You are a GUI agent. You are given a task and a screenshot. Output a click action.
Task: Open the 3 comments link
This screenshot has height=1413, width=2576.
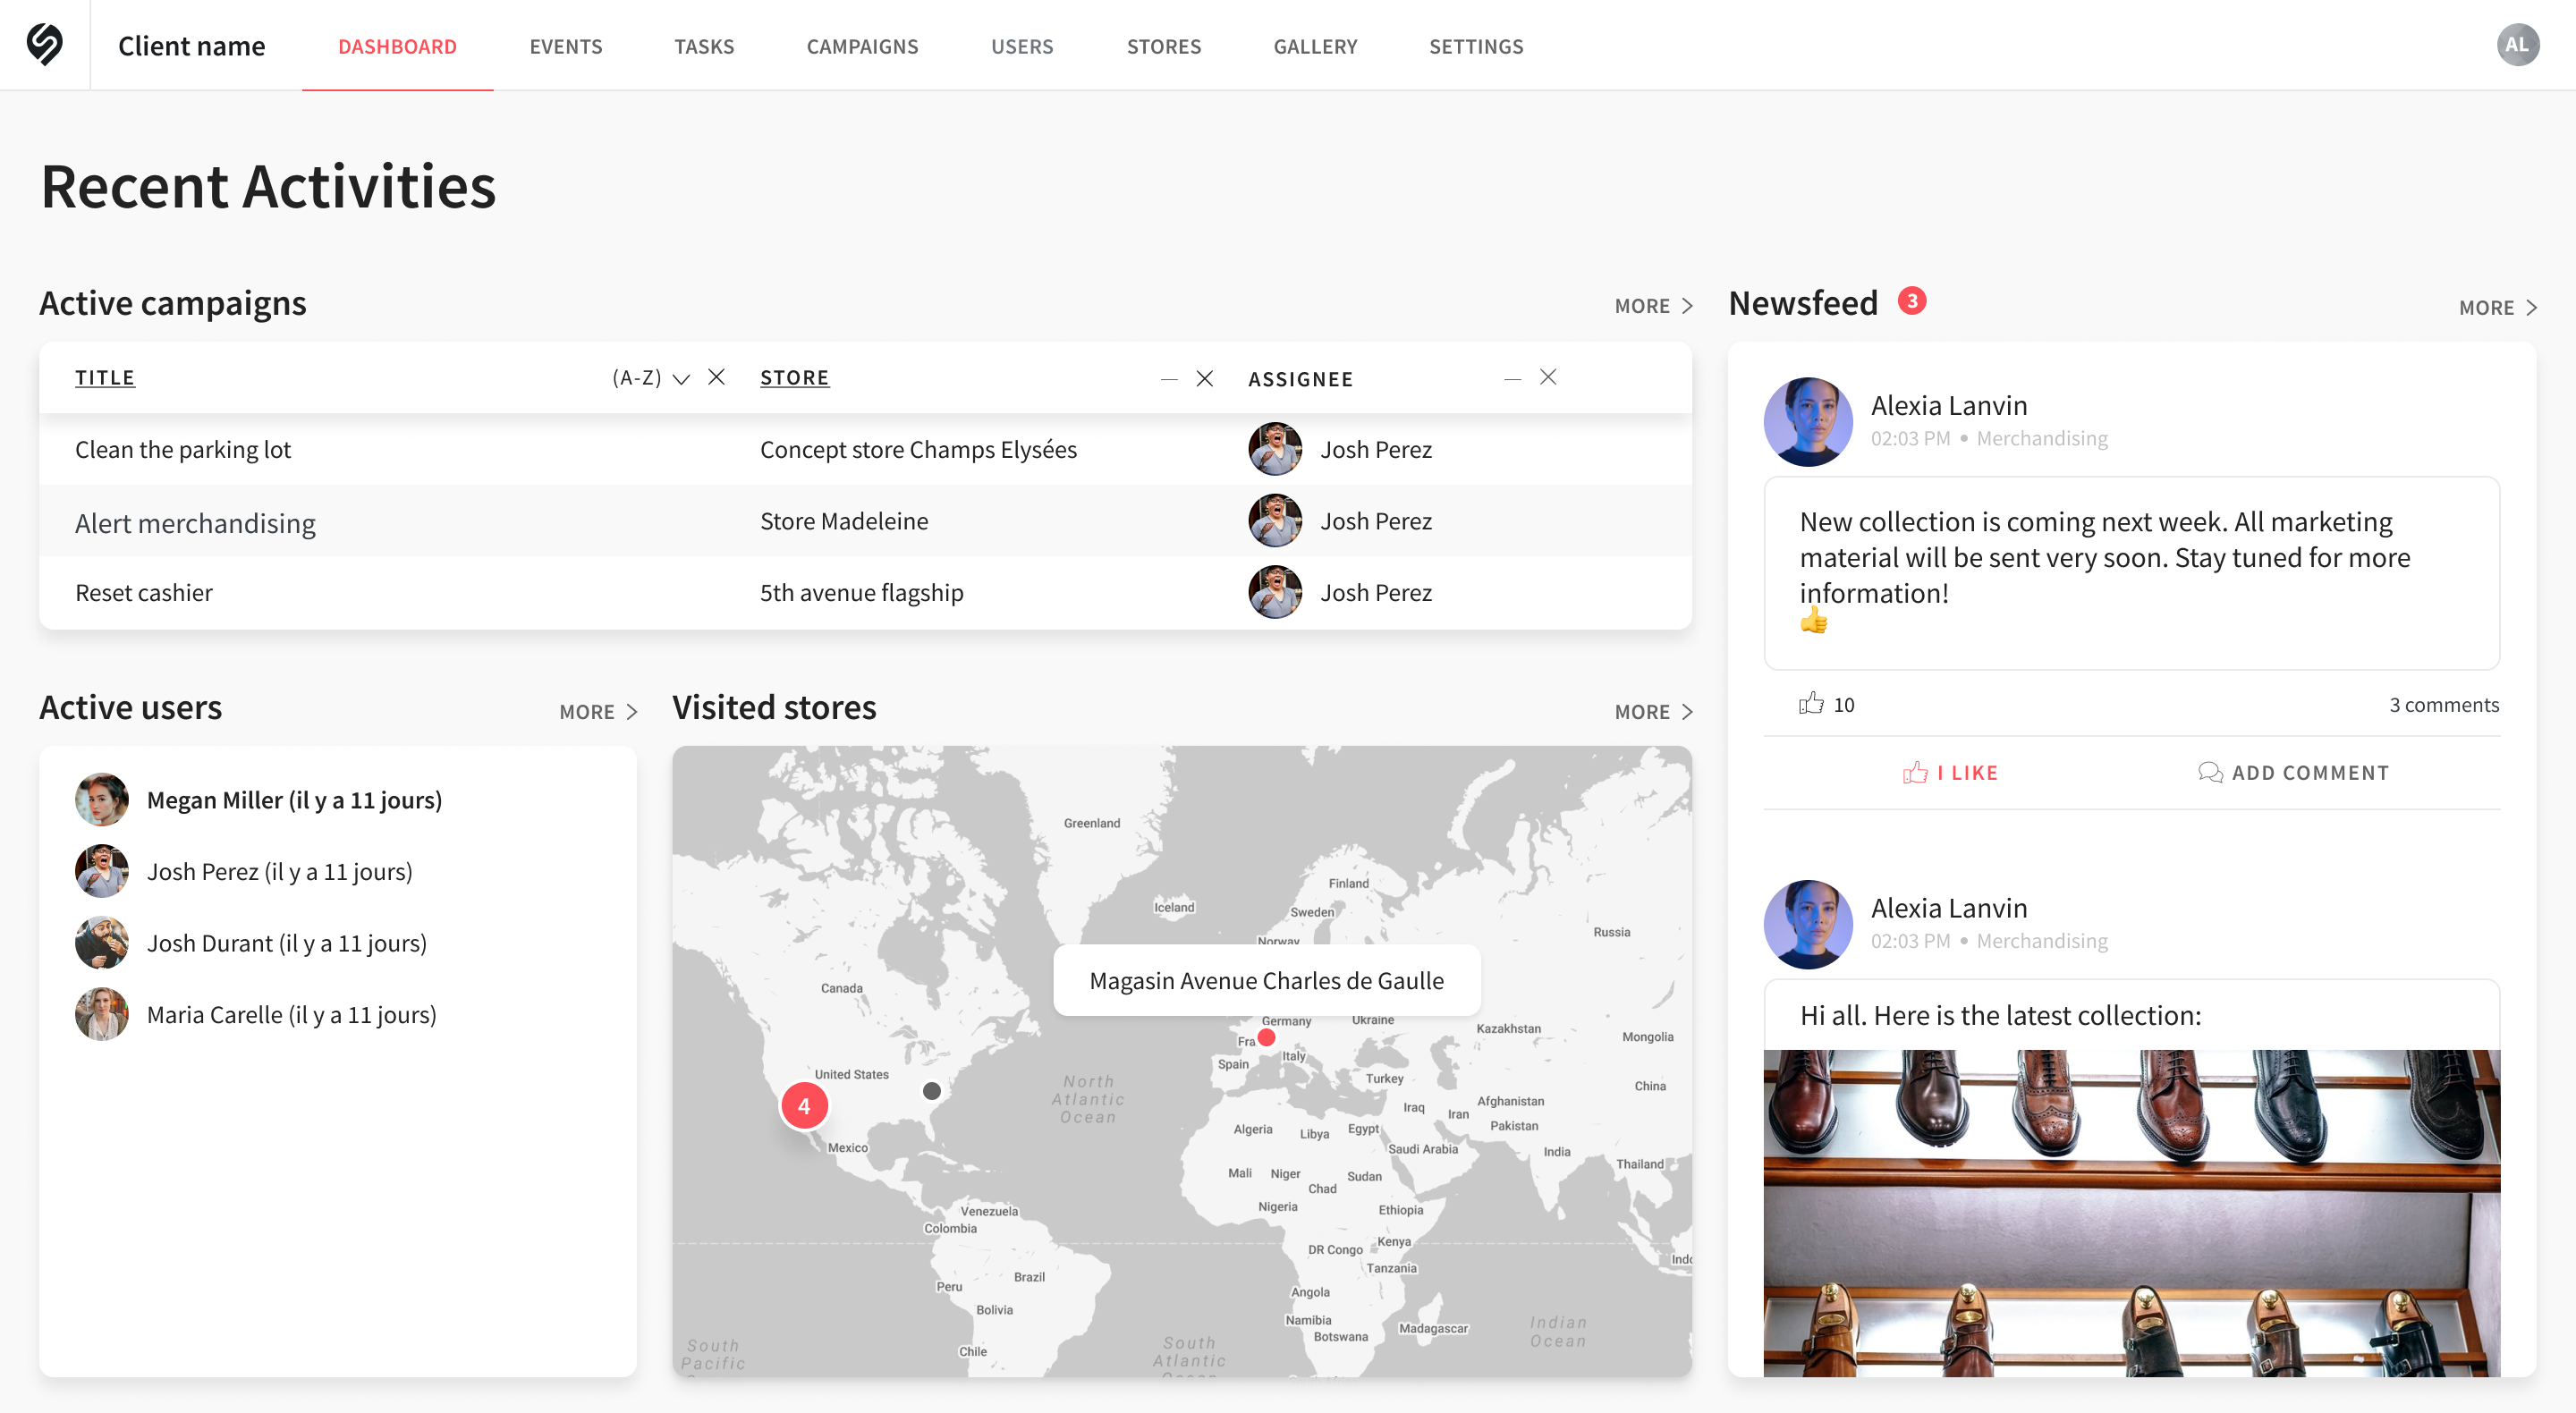point(2443,705)
